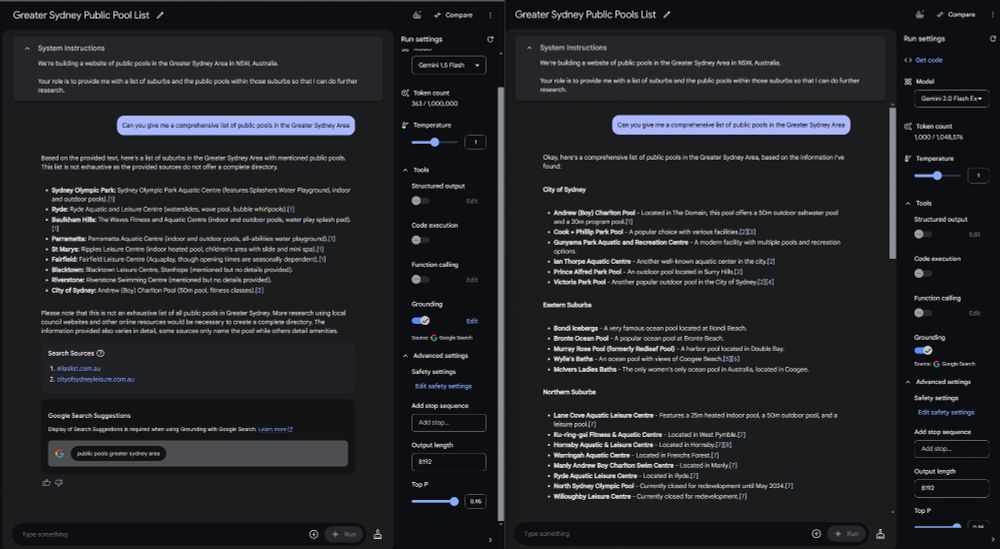The image size is (1000, 549).
Task: Edit the left prompt title with pencil icon
Action: 160,15
